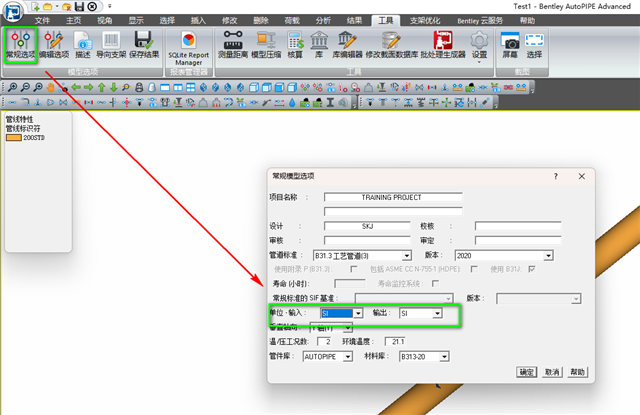The width and height of the screenshot is (640, 415).
Task: Click 设计 field containing SKJ
Action: pyautogui.click(x=367, y=226)
